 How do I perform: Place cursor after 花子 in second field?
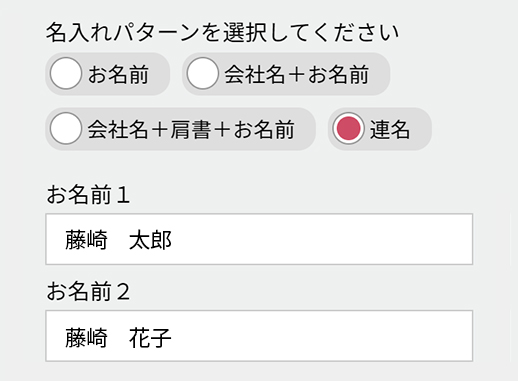173,337
